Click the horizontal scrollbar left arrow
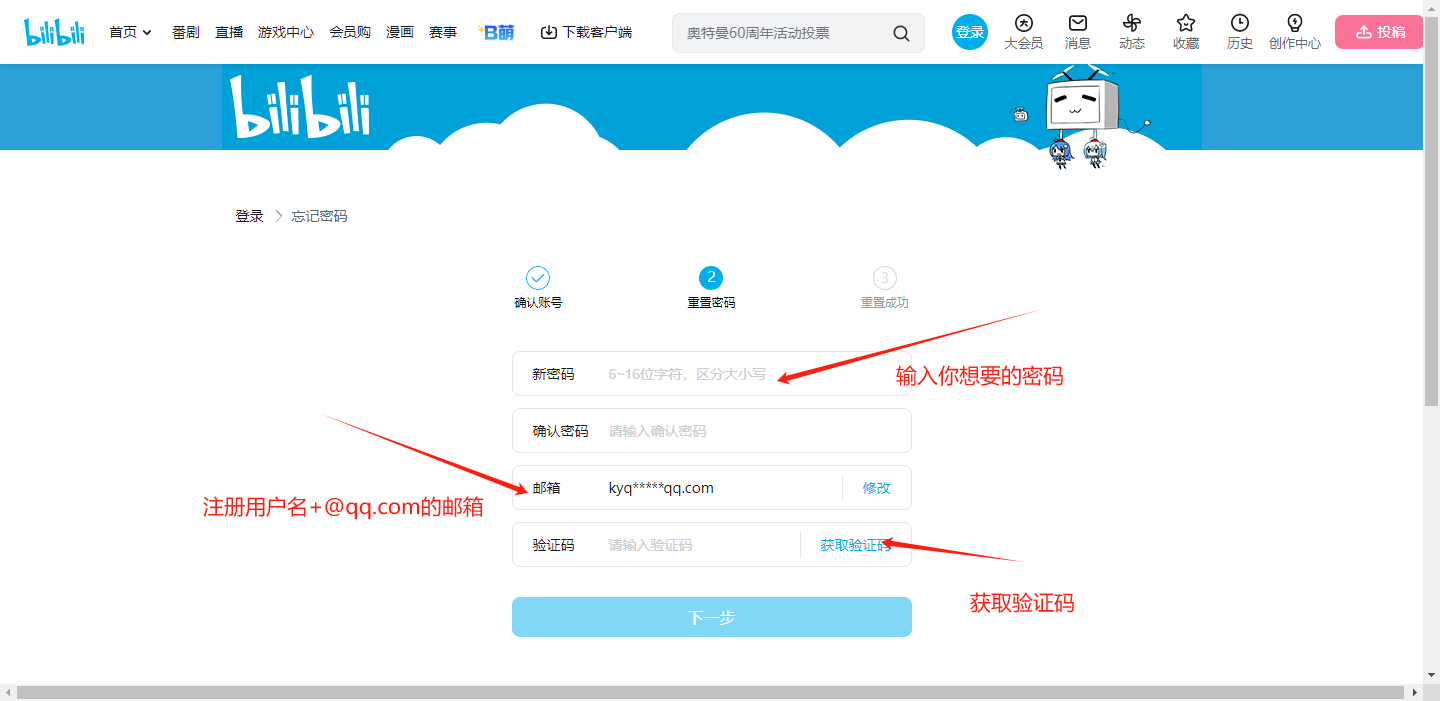 (x=7, y=692)
